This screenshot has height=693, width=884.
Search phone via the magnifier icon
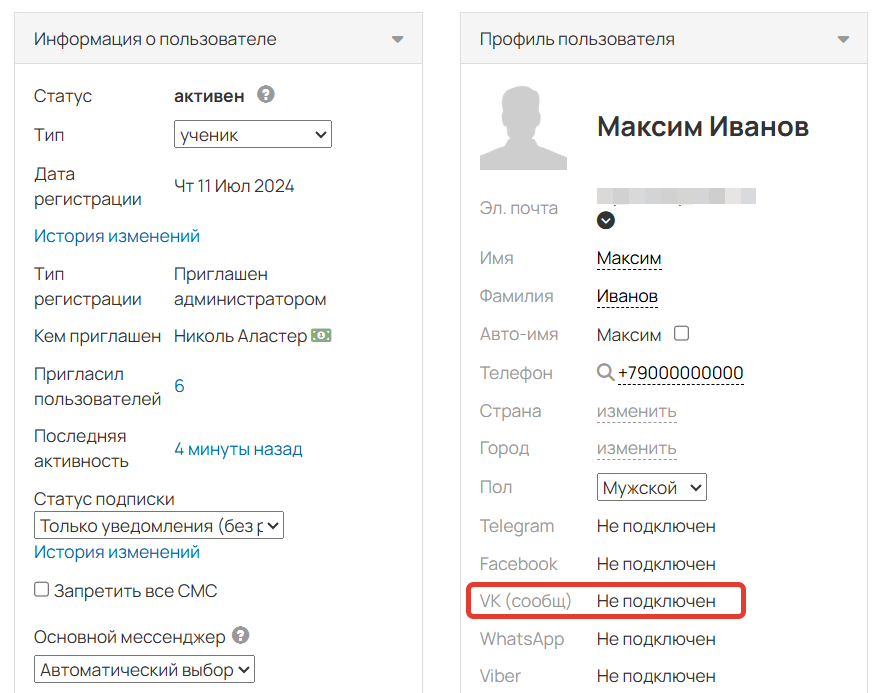pyautogui.click(x=605, y=371)
